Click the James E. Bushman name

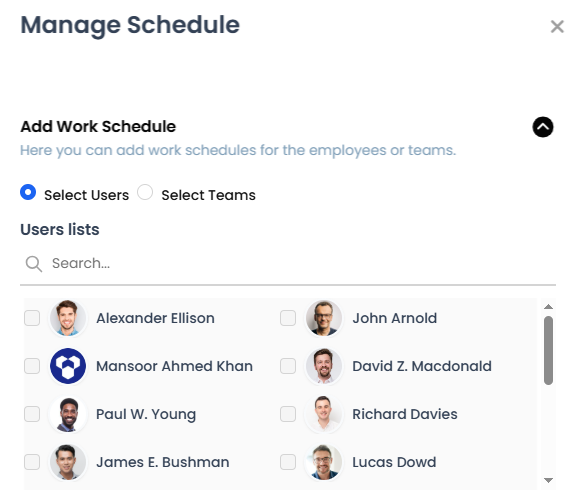pos(163,462)
